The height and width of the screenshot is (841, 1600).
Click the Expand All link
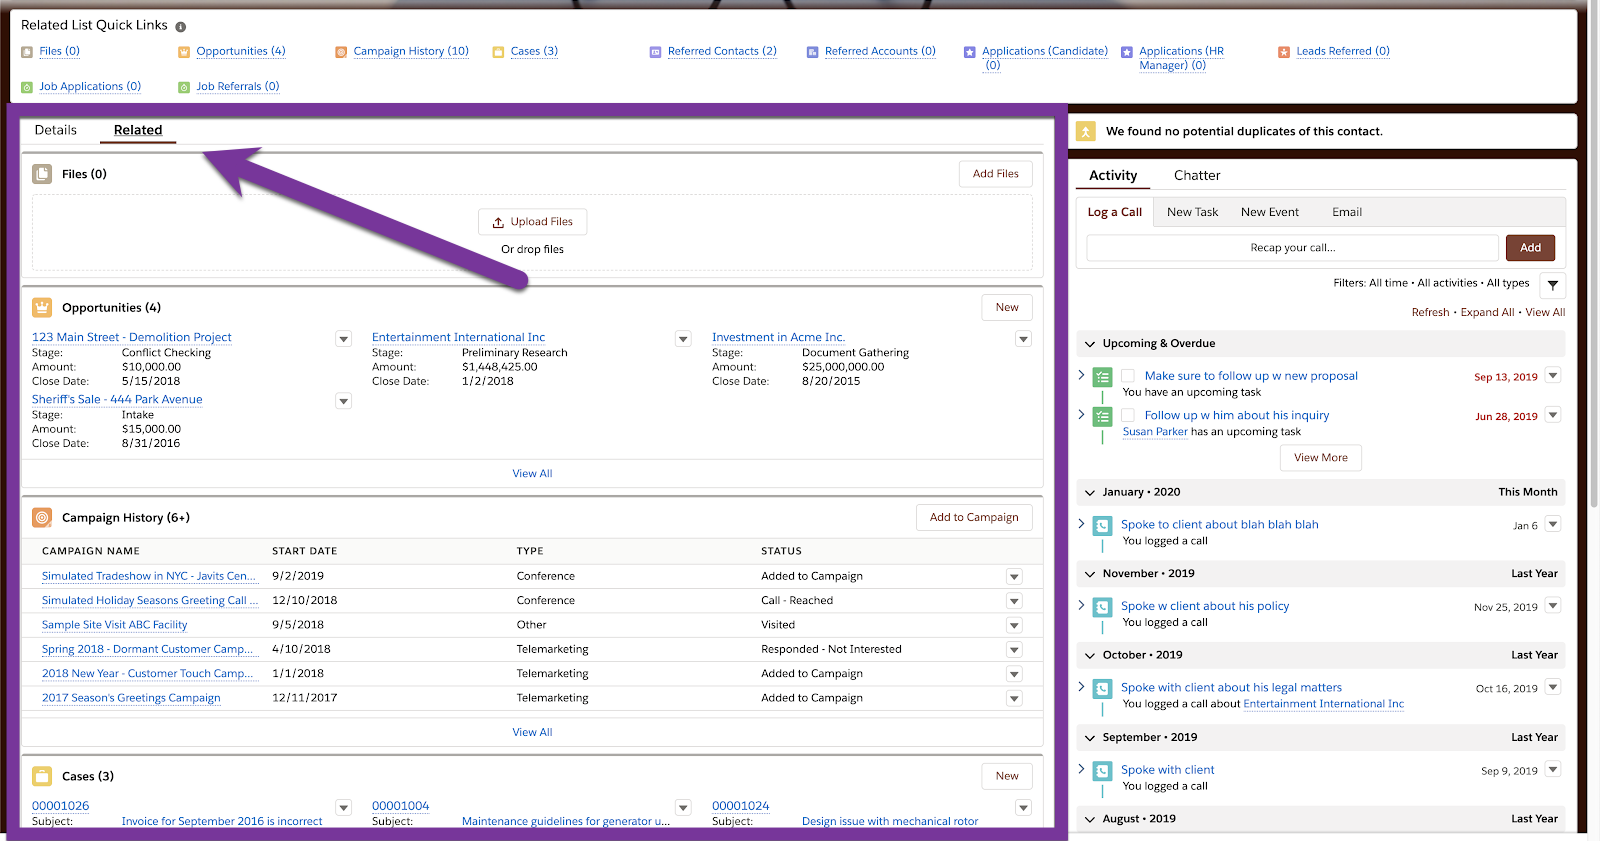tap(1487, 312)
